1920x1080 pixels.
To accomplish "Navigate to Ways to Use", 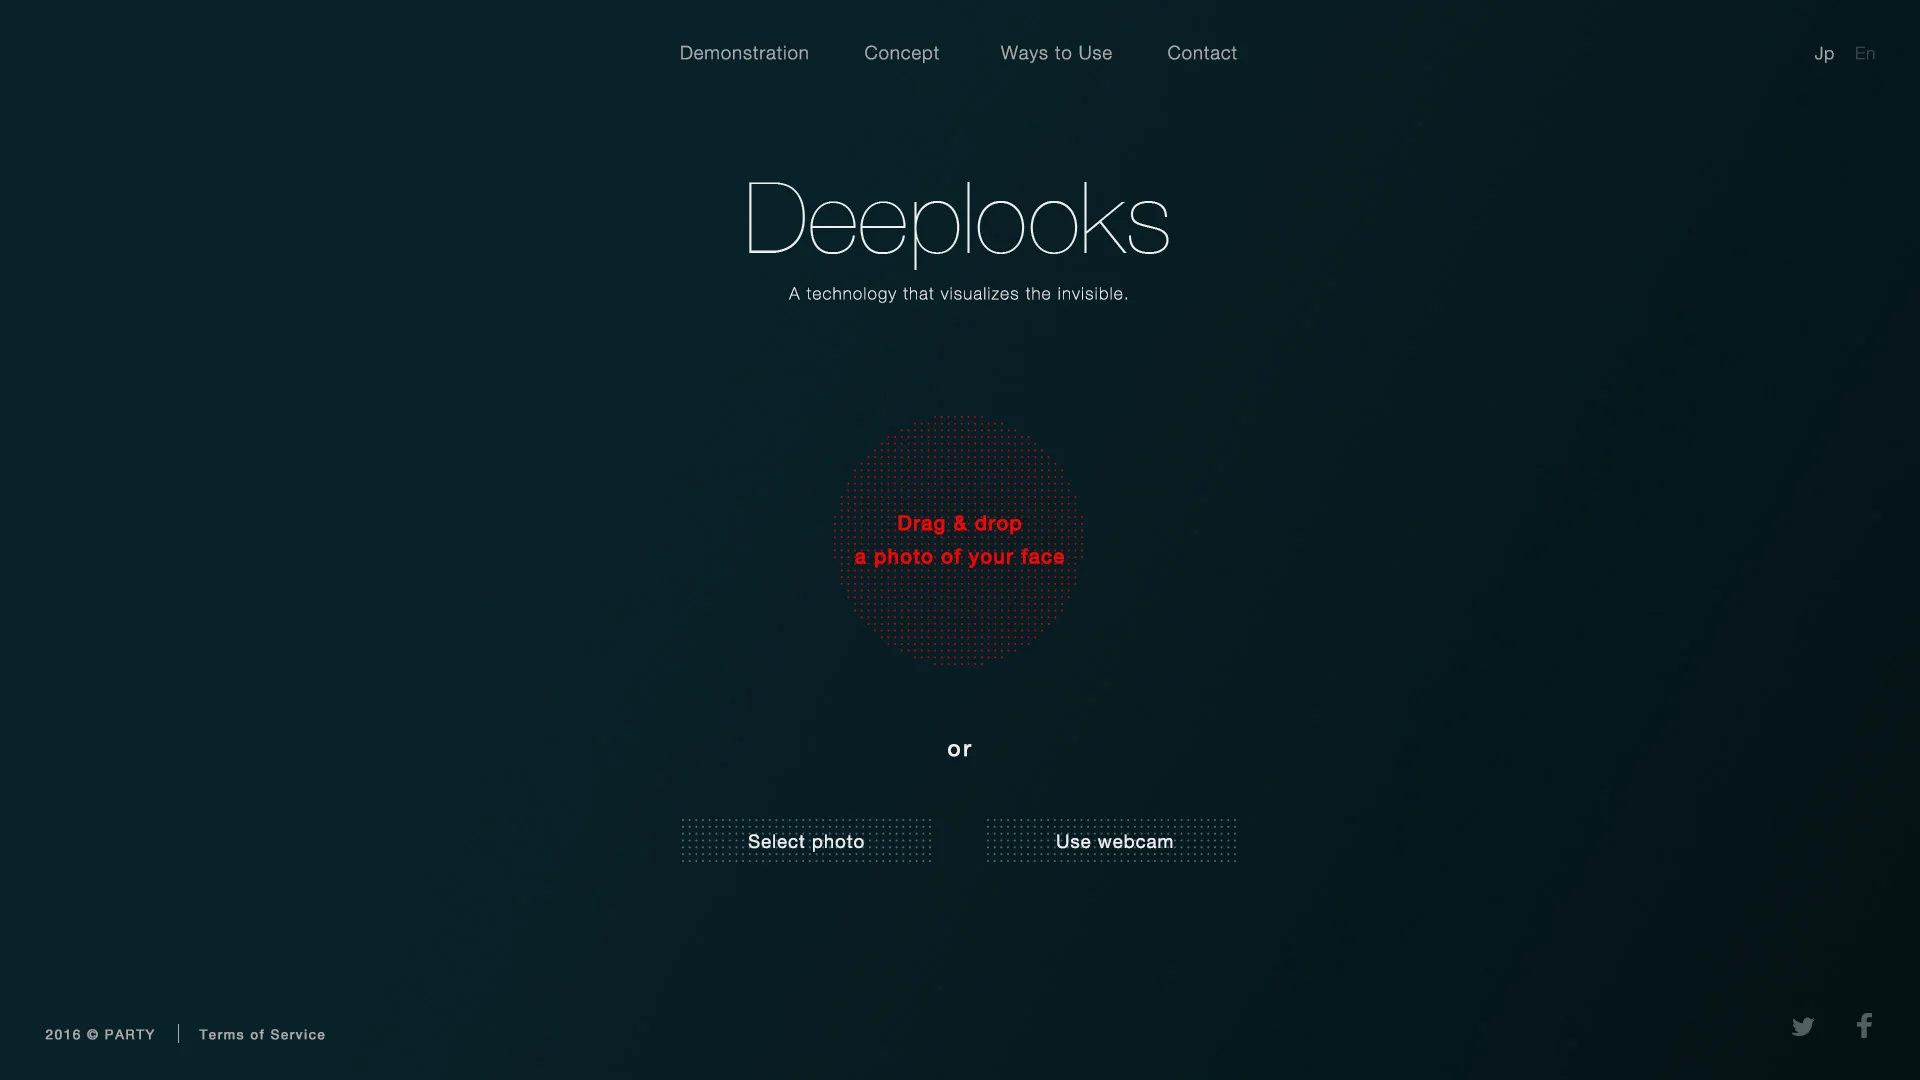I will 1056,53.
